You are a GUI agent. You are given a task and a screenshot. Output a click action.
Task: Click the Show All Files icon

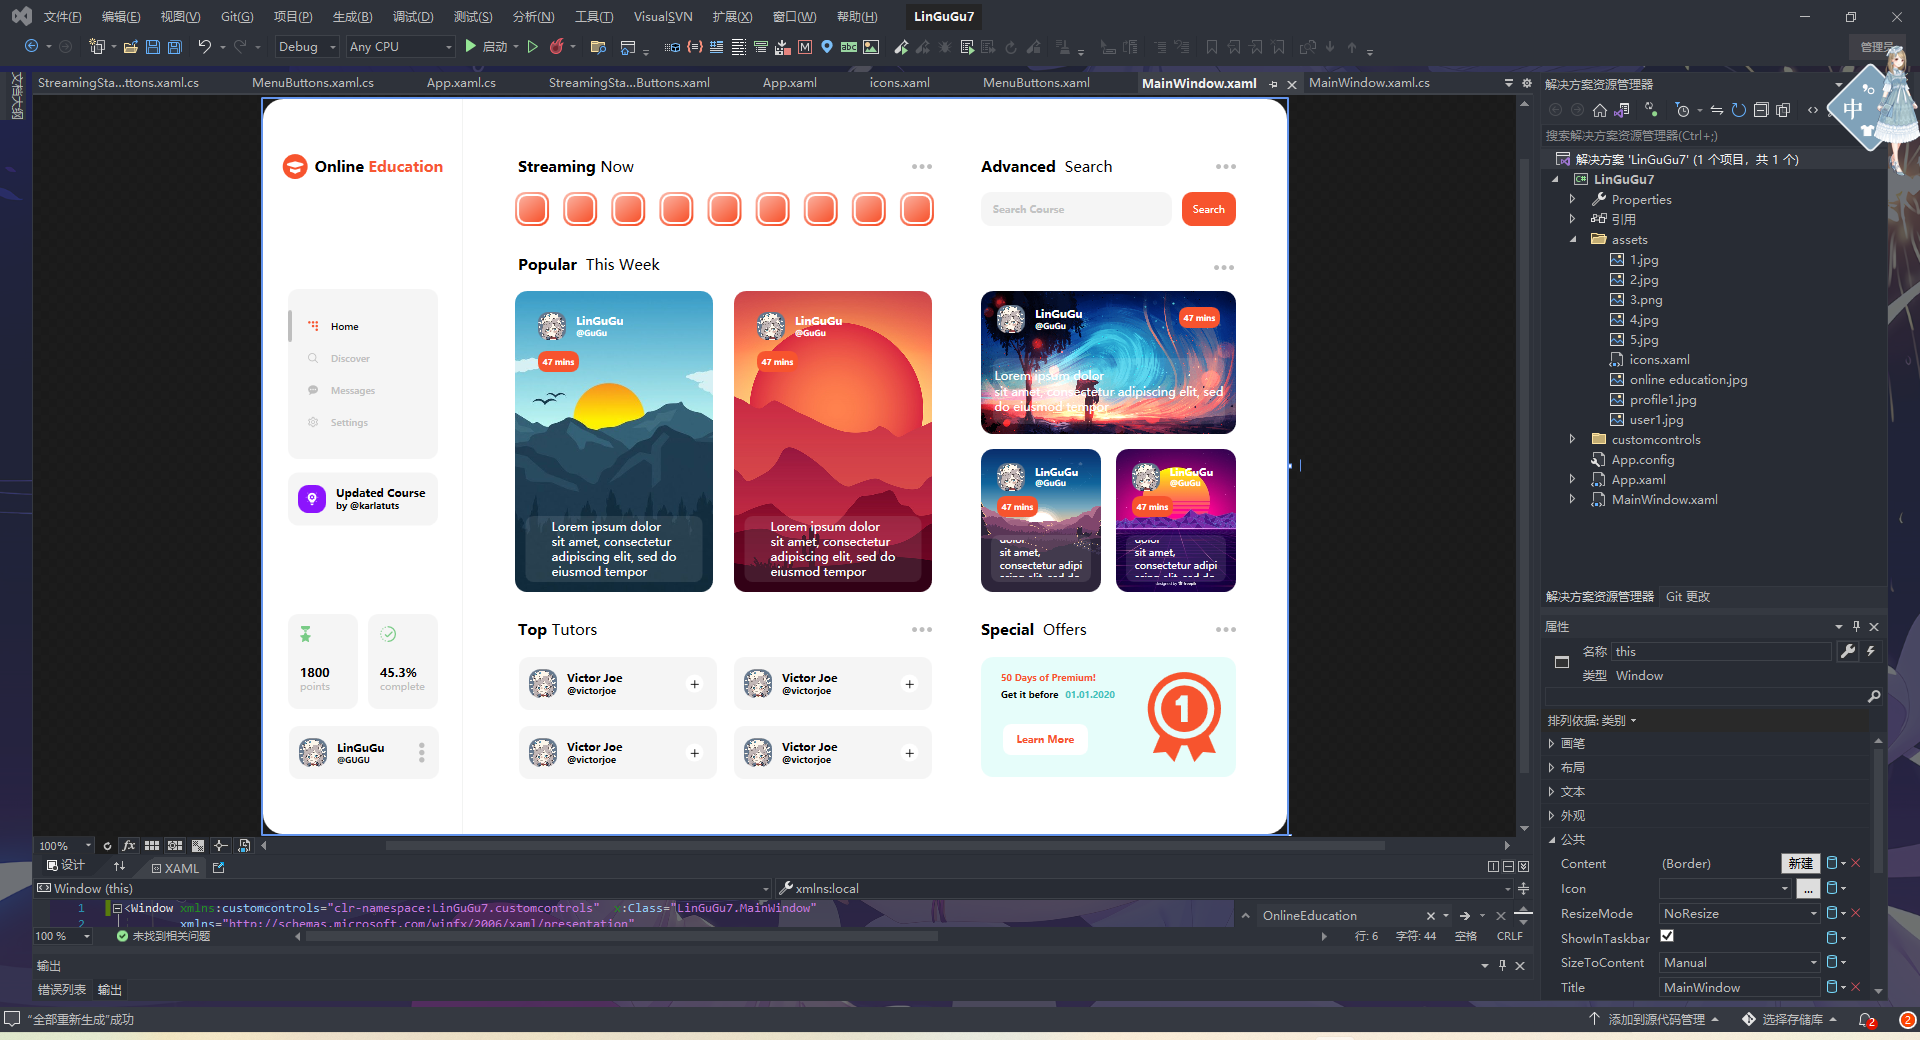coord(1783,110)
